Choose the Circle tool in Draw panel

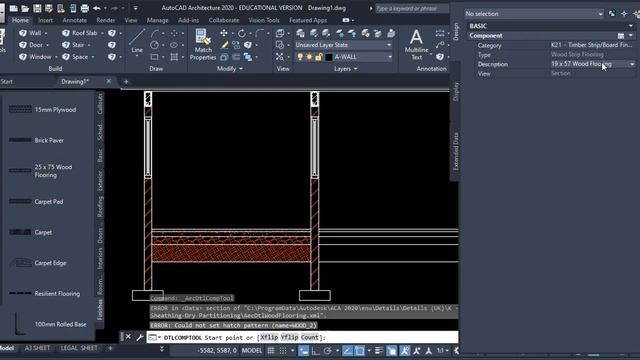point(154,45)
